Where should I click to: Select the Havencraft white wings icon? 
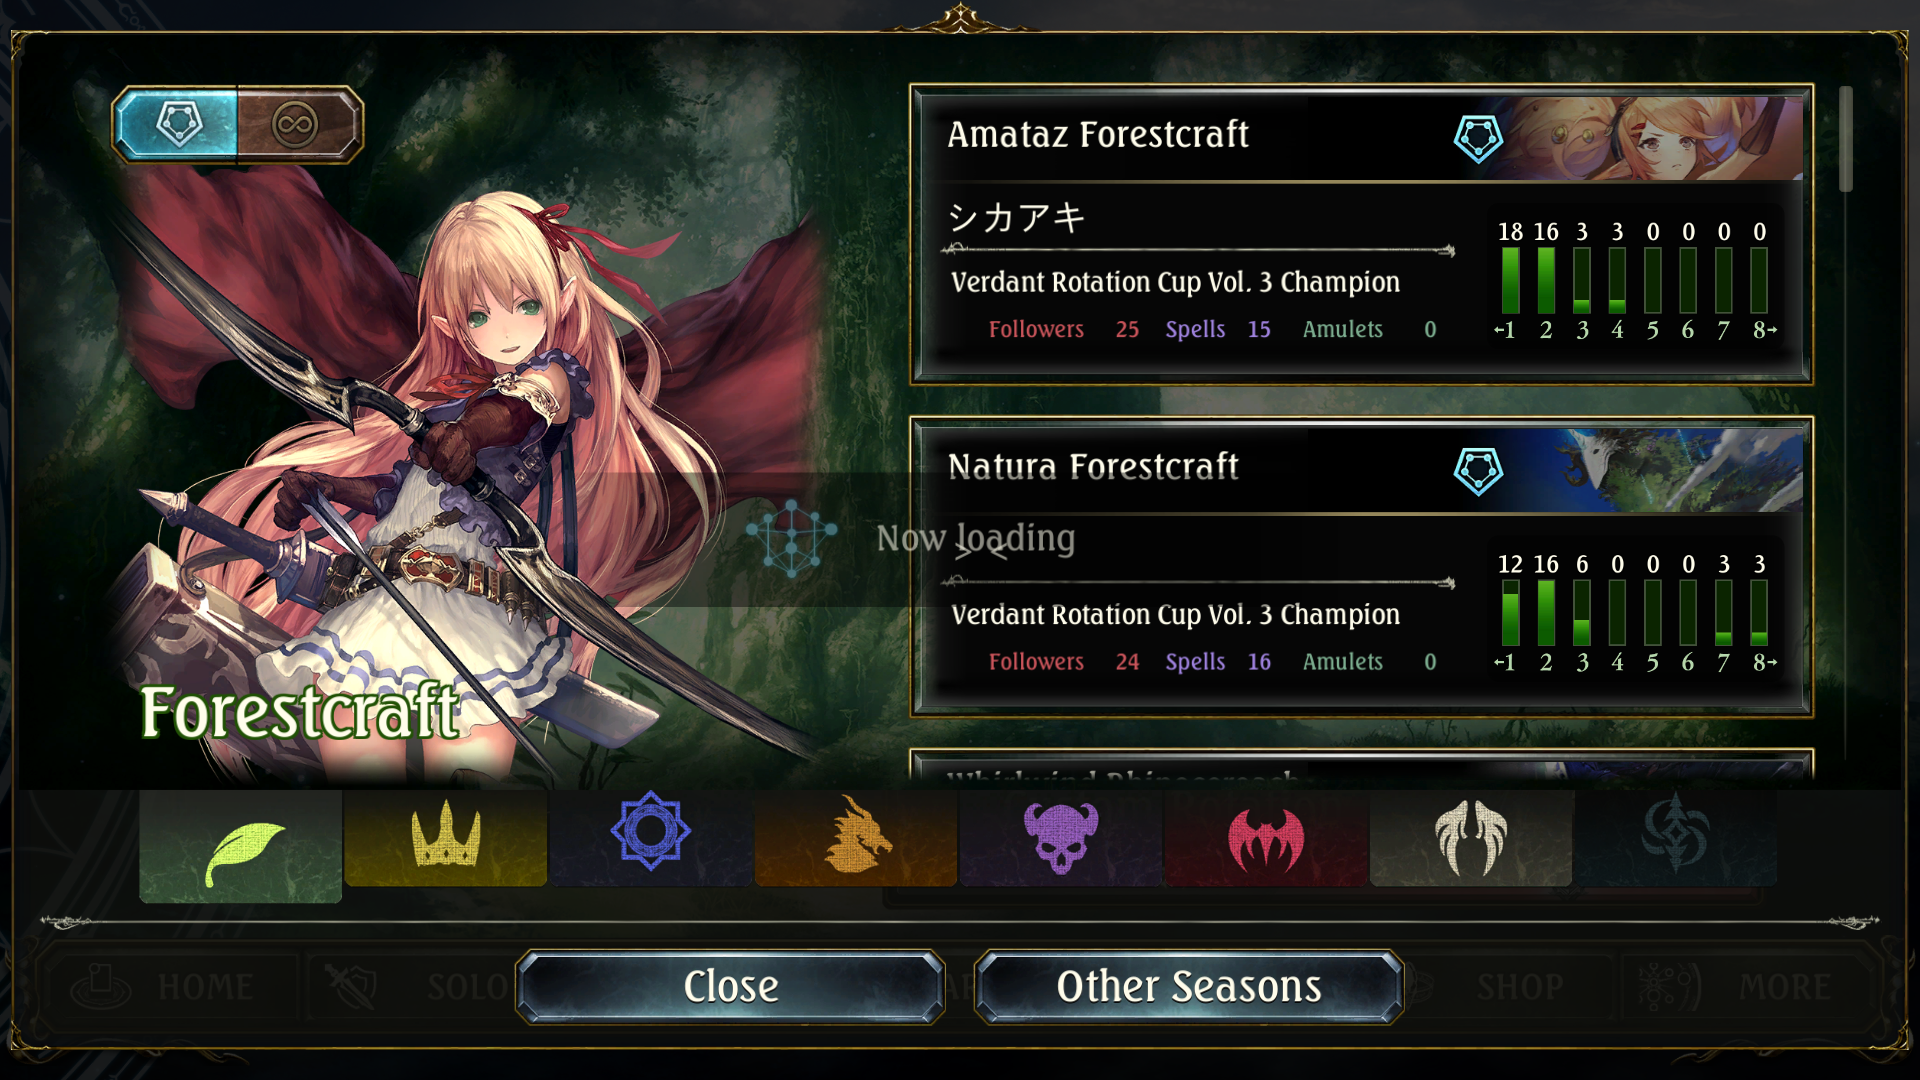(1471, 838)
